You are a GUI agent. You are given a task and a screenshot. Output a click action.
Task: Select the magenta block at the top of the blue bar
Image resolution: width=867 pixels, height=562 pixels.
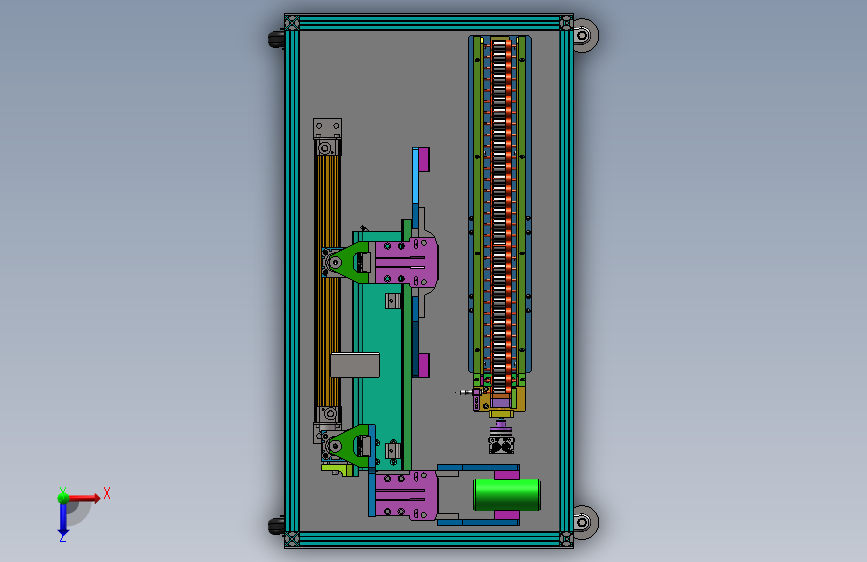tap(424, 159)
